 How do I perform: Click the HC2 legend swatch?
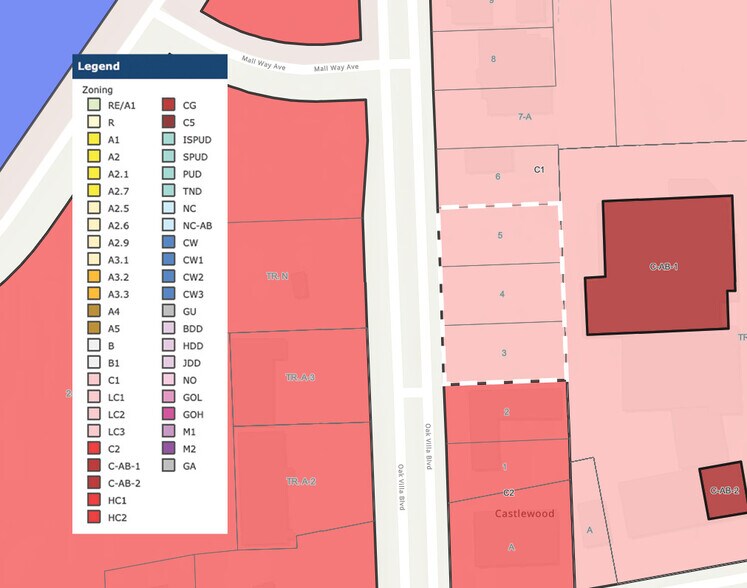(94, 517)
